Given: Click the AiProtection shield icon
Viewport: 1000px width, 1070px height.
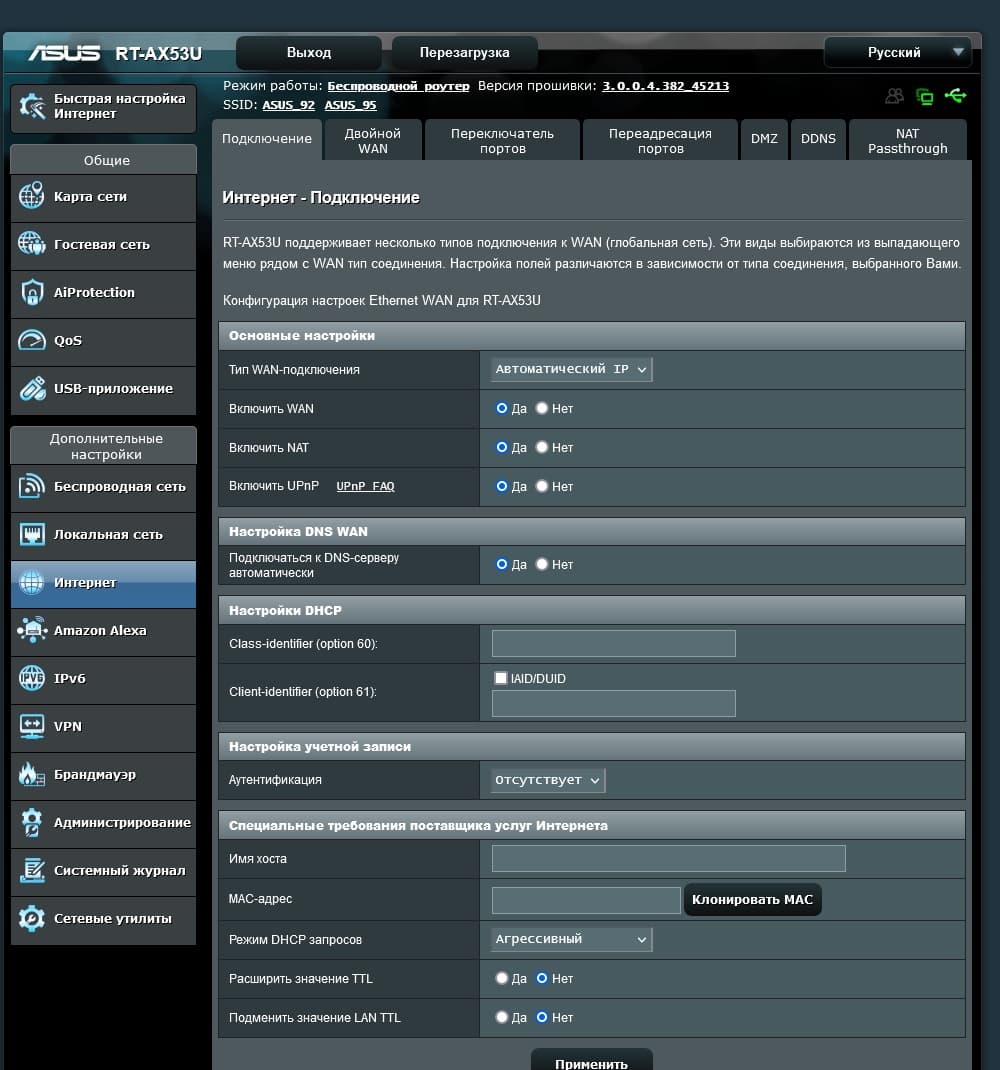Looking at the screenshot, I should coord(31,292).
